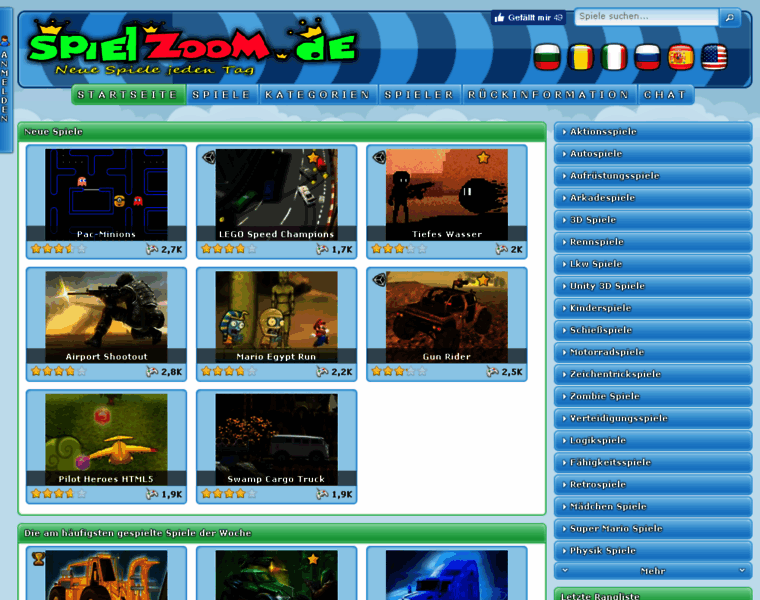Open the Aktionsspiele category
This screenshot has width=760, height=600.
click(x=653, y=132)
